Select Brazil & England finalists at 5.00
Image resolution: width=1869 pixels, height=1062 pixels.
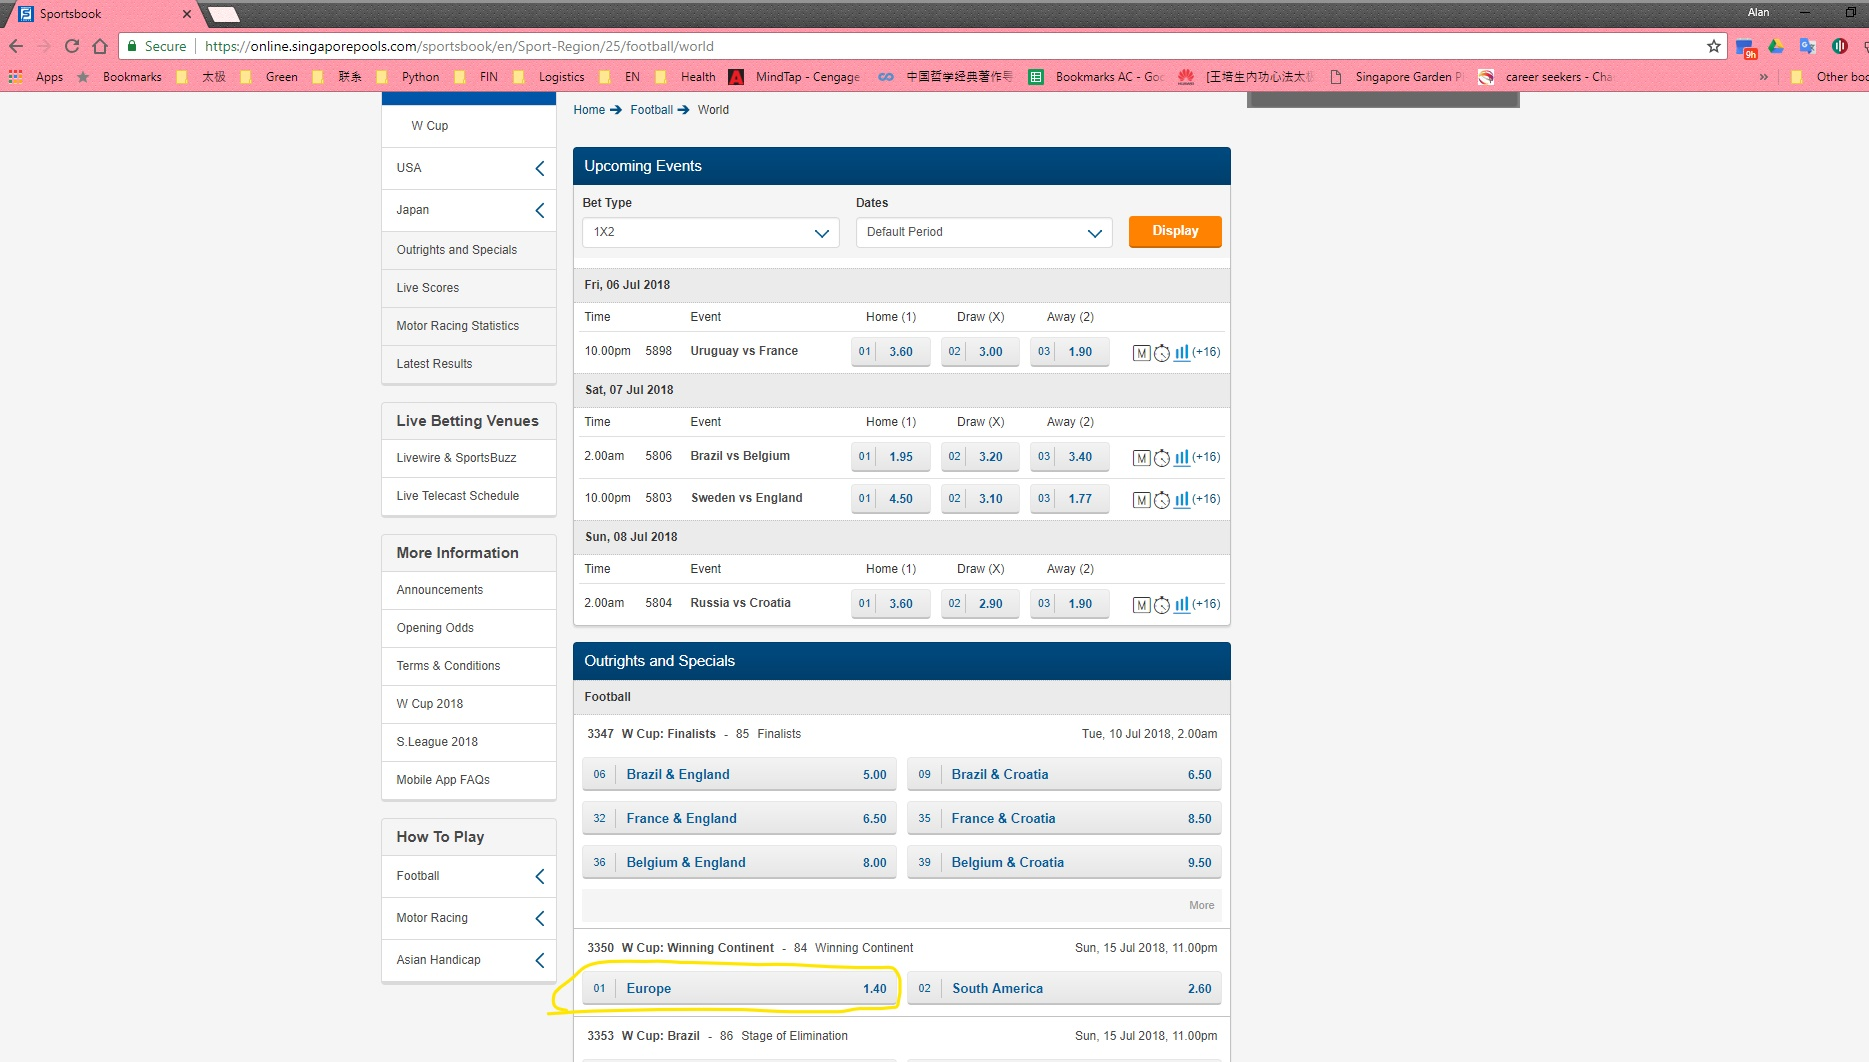(739, 775)
